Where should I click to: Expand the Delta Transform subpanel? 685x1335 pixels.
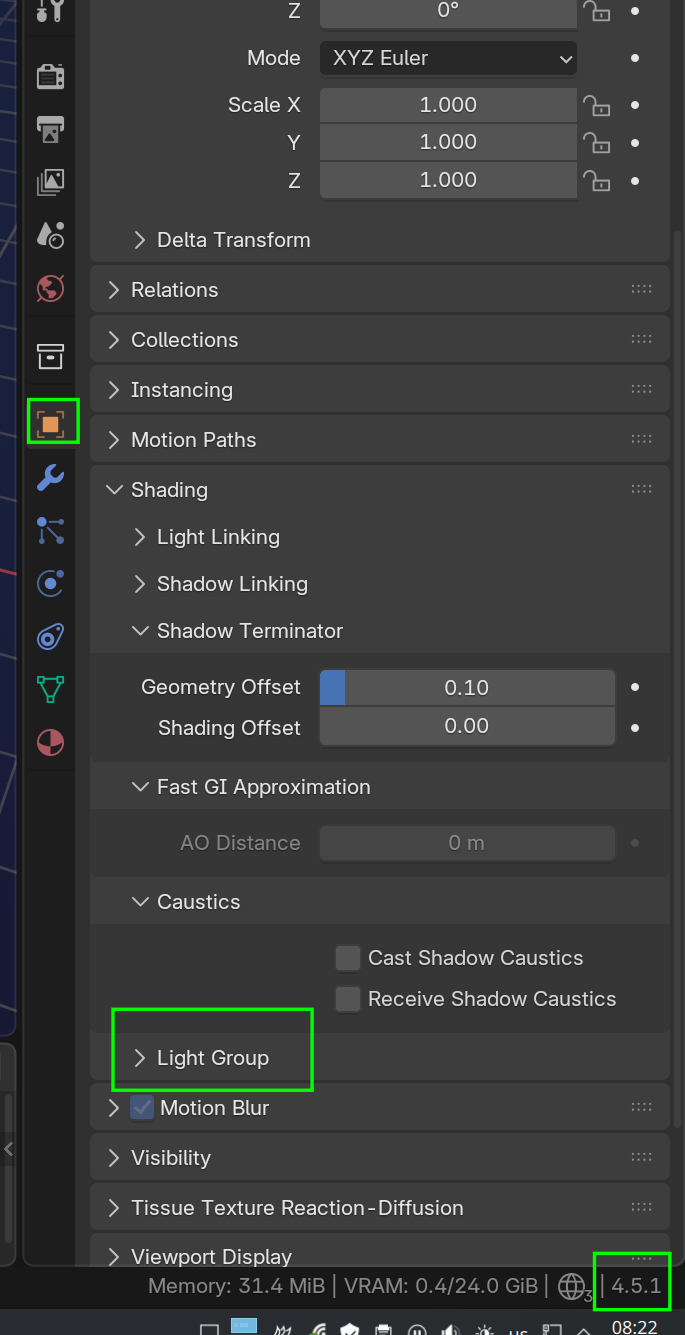click(232, 240)
